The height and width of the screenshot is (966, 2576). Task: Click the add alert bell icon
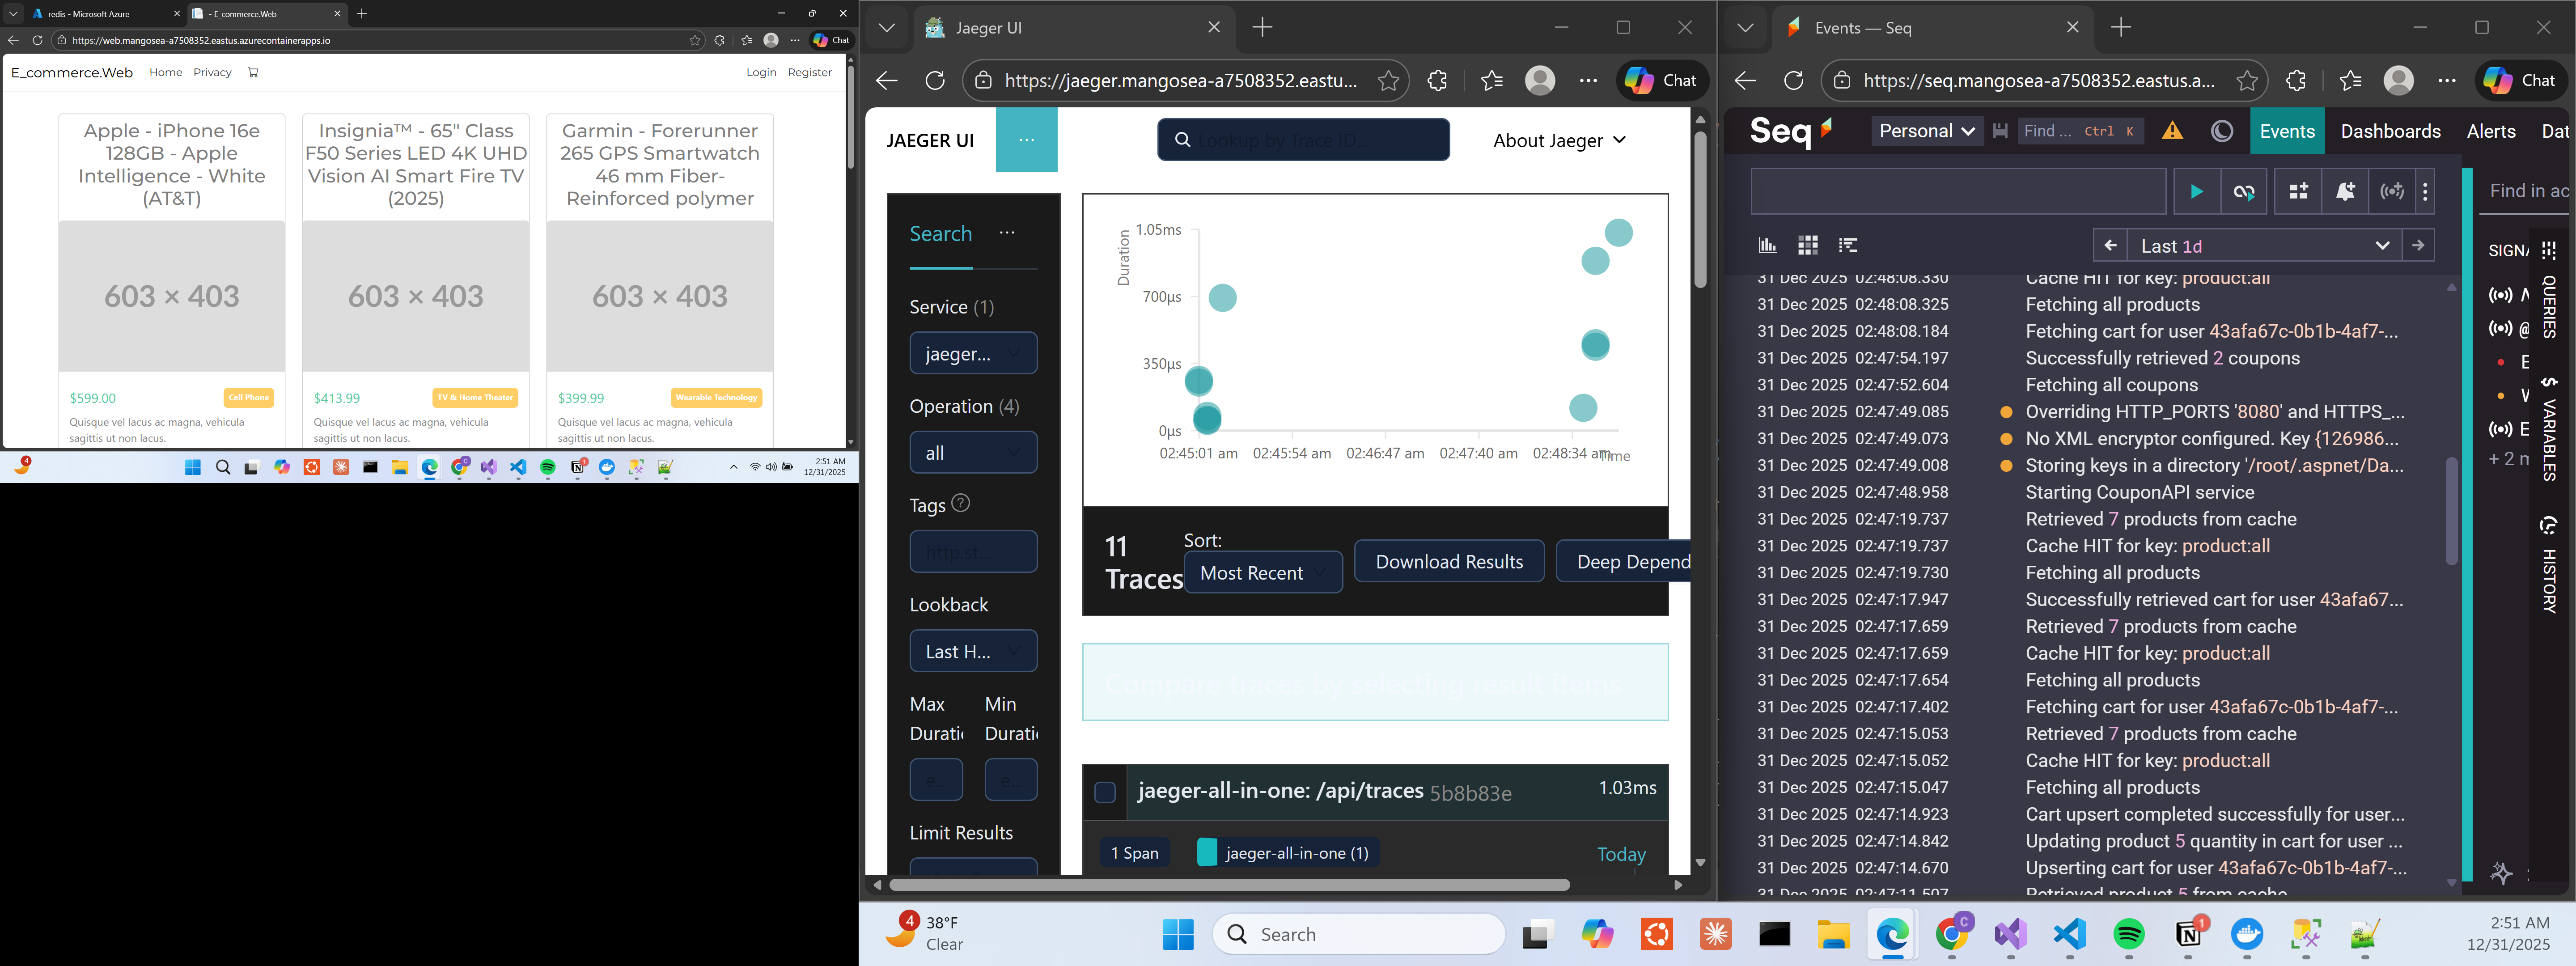(2345, 192)
